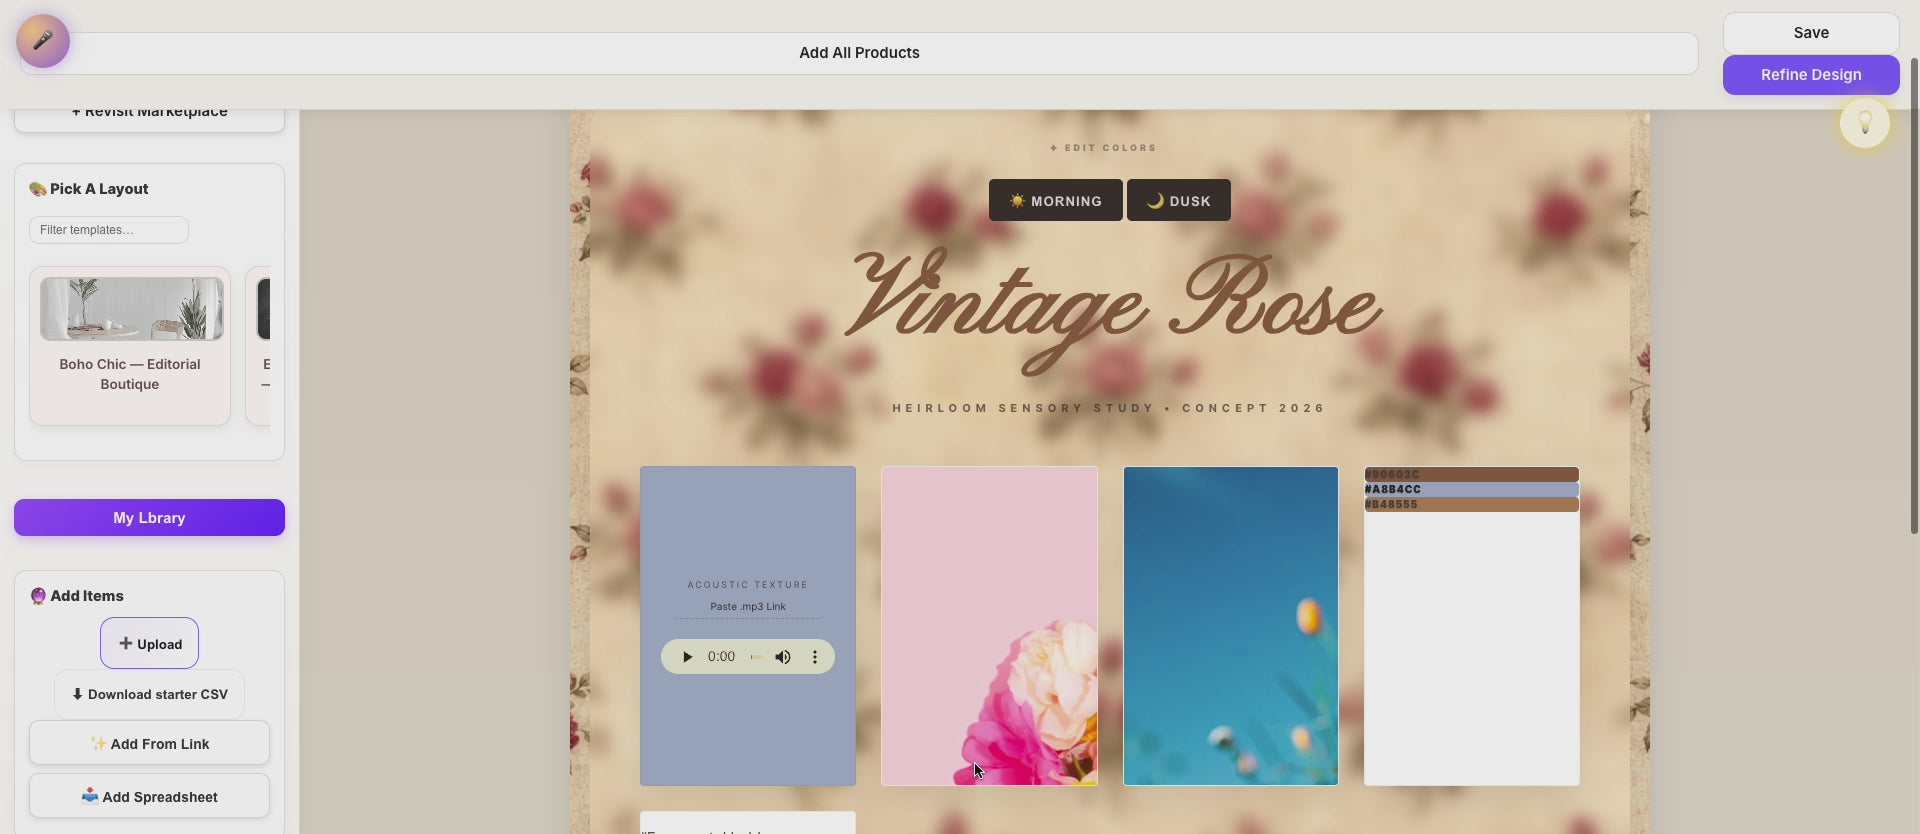The width and height of the screenshot is (1920, 834).
Task: Open My Lbrary
Action: point(149,518)
